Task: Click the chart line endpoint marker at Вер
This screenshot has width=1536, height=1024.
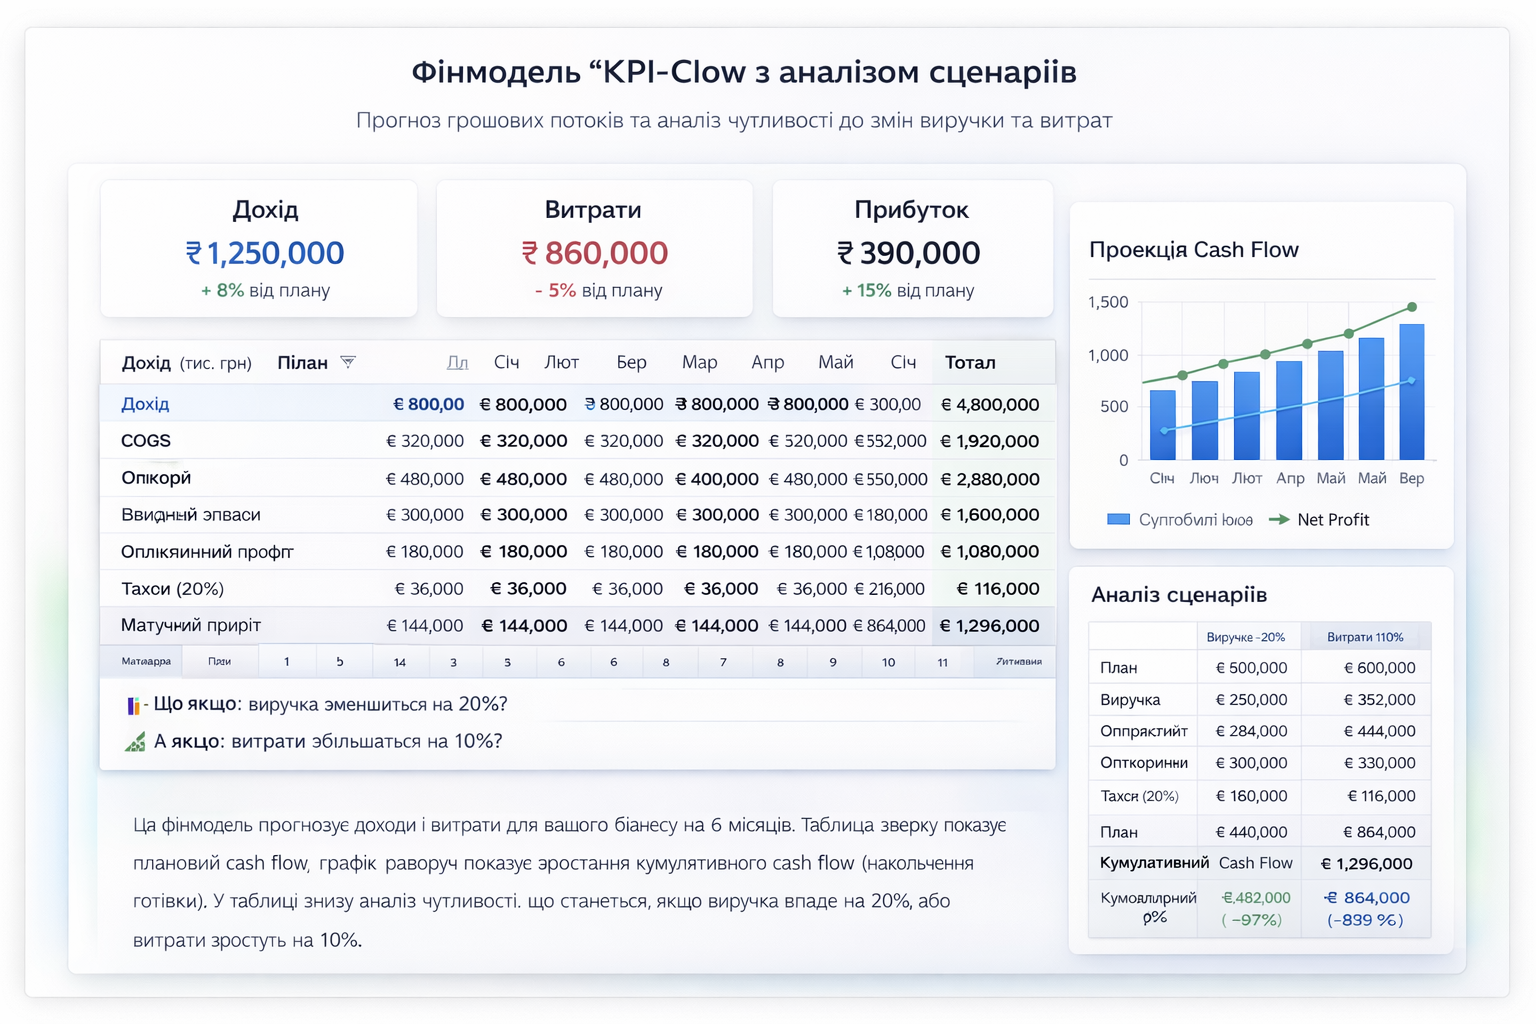Action: point(1412,308)
